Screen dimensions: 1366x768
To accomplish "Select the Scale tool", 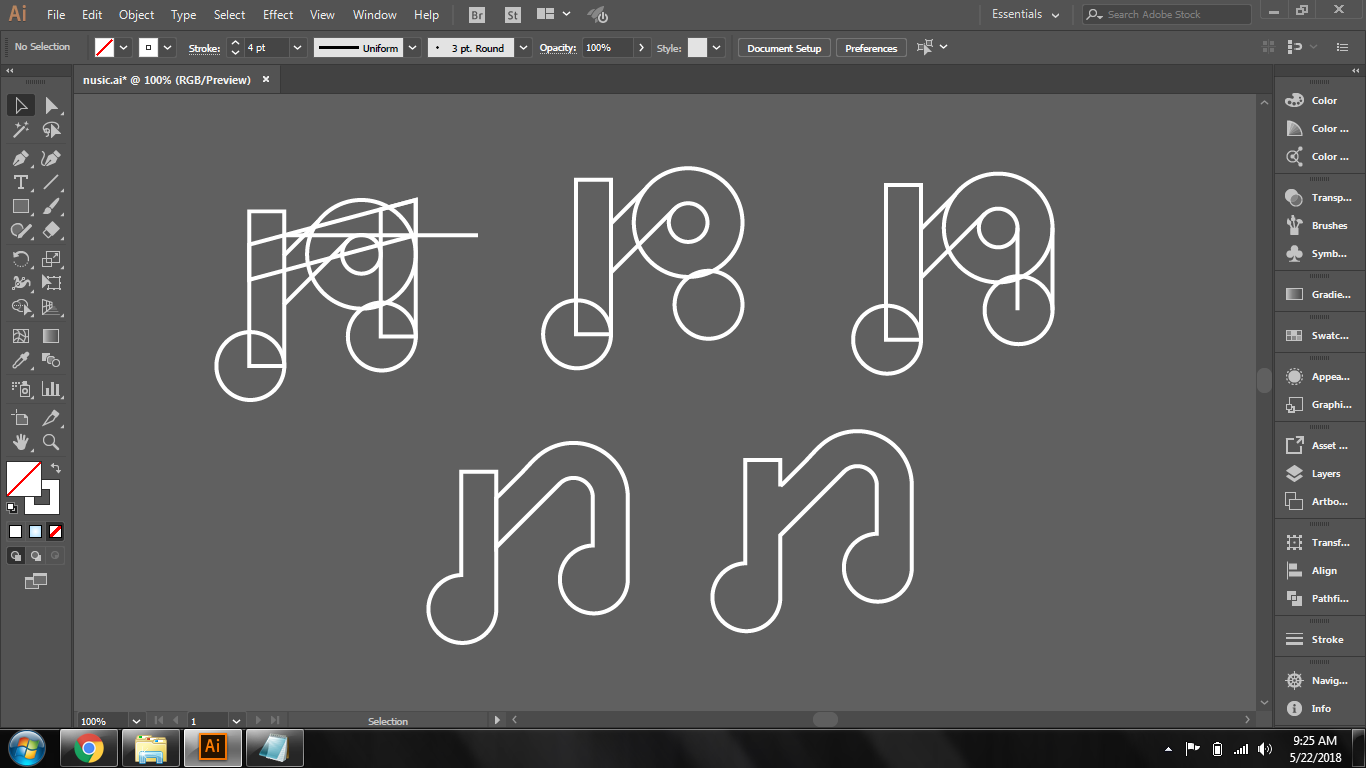I will coord(51,259).
